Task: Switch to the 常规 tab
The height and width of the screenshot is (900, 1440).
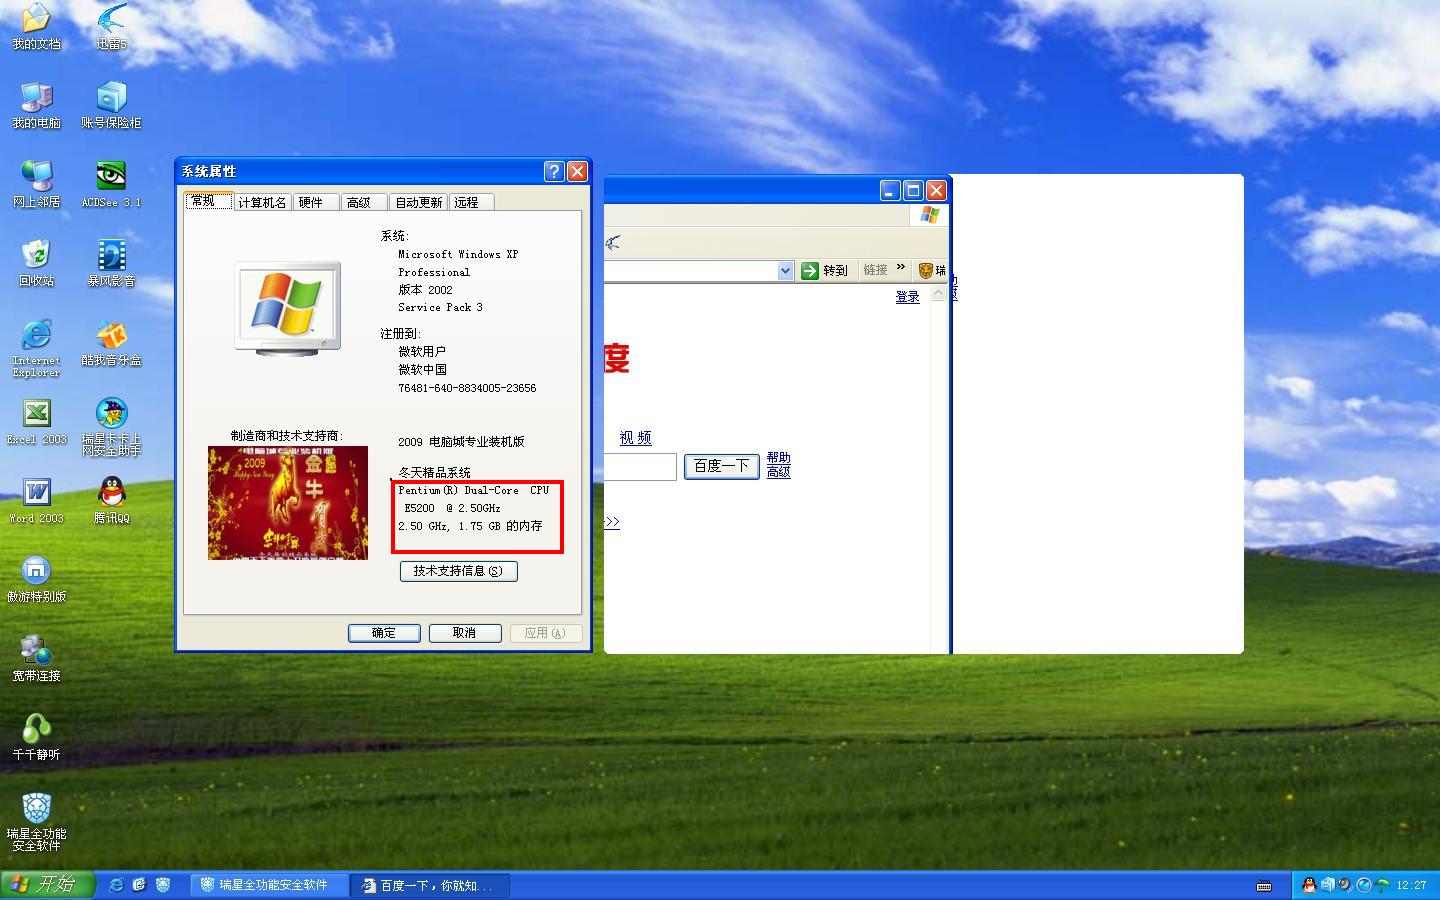Action: point(208,200)
